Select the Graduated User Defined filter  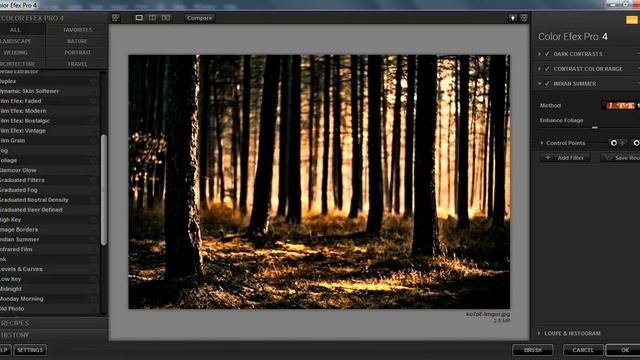49,210
